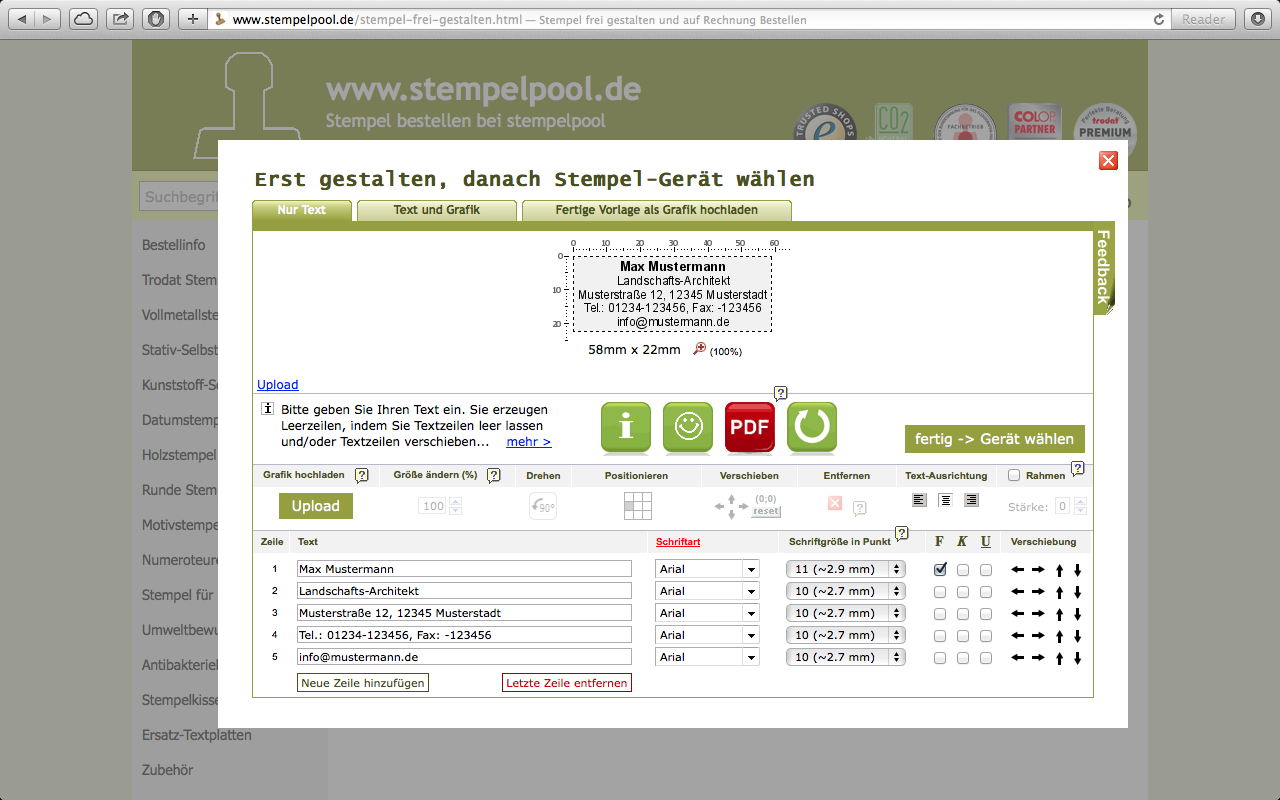Click Letzte Zeile entfernen button
1280x800 pixels.
coord(567,683)
